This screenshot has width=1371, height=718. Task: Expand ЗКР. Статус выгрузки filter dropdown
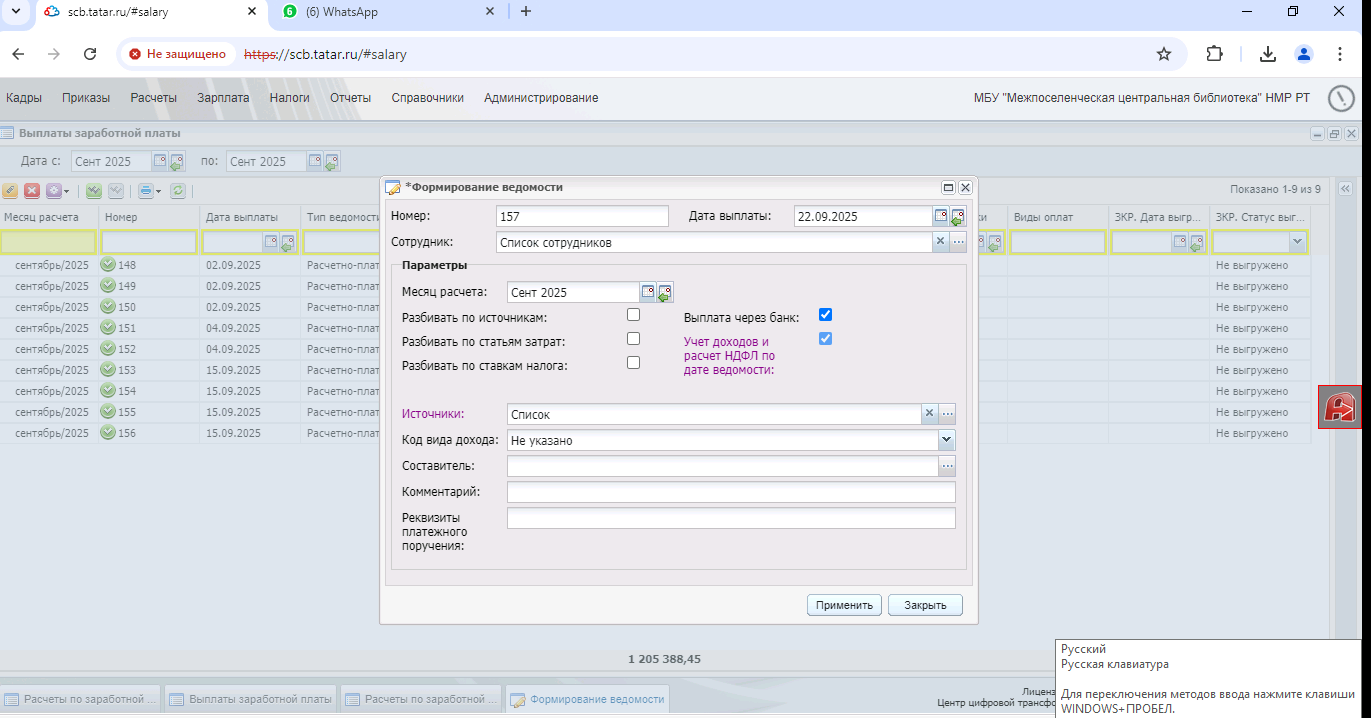click(x=1297, y=242)
